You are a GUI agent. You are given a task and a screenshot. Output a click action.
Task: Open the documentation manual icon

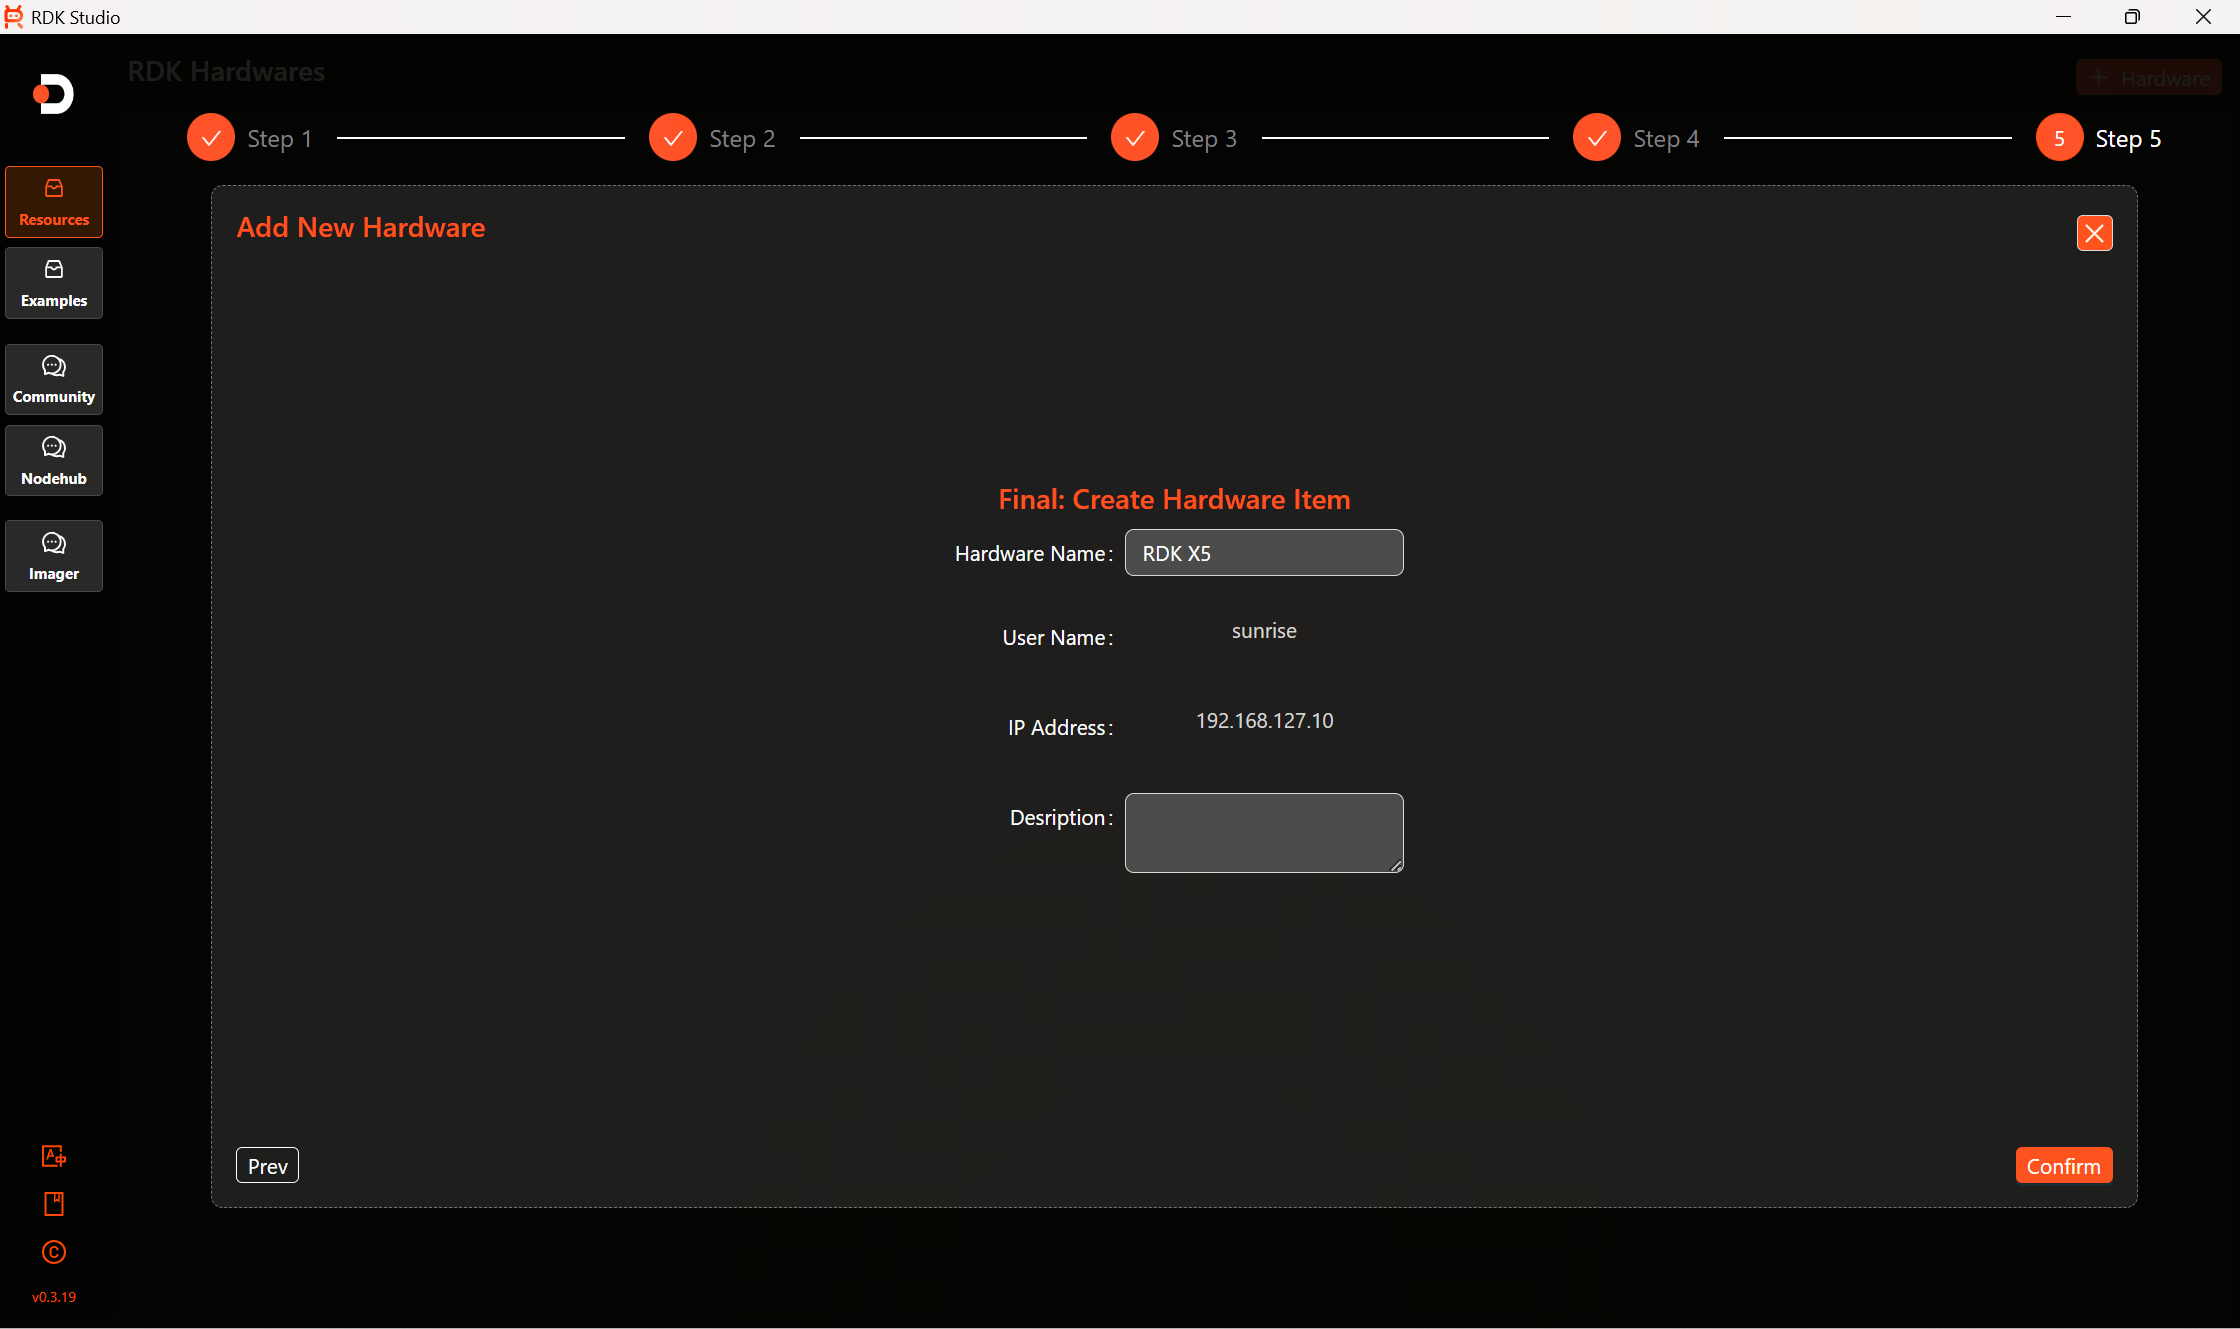(54, 1204)
